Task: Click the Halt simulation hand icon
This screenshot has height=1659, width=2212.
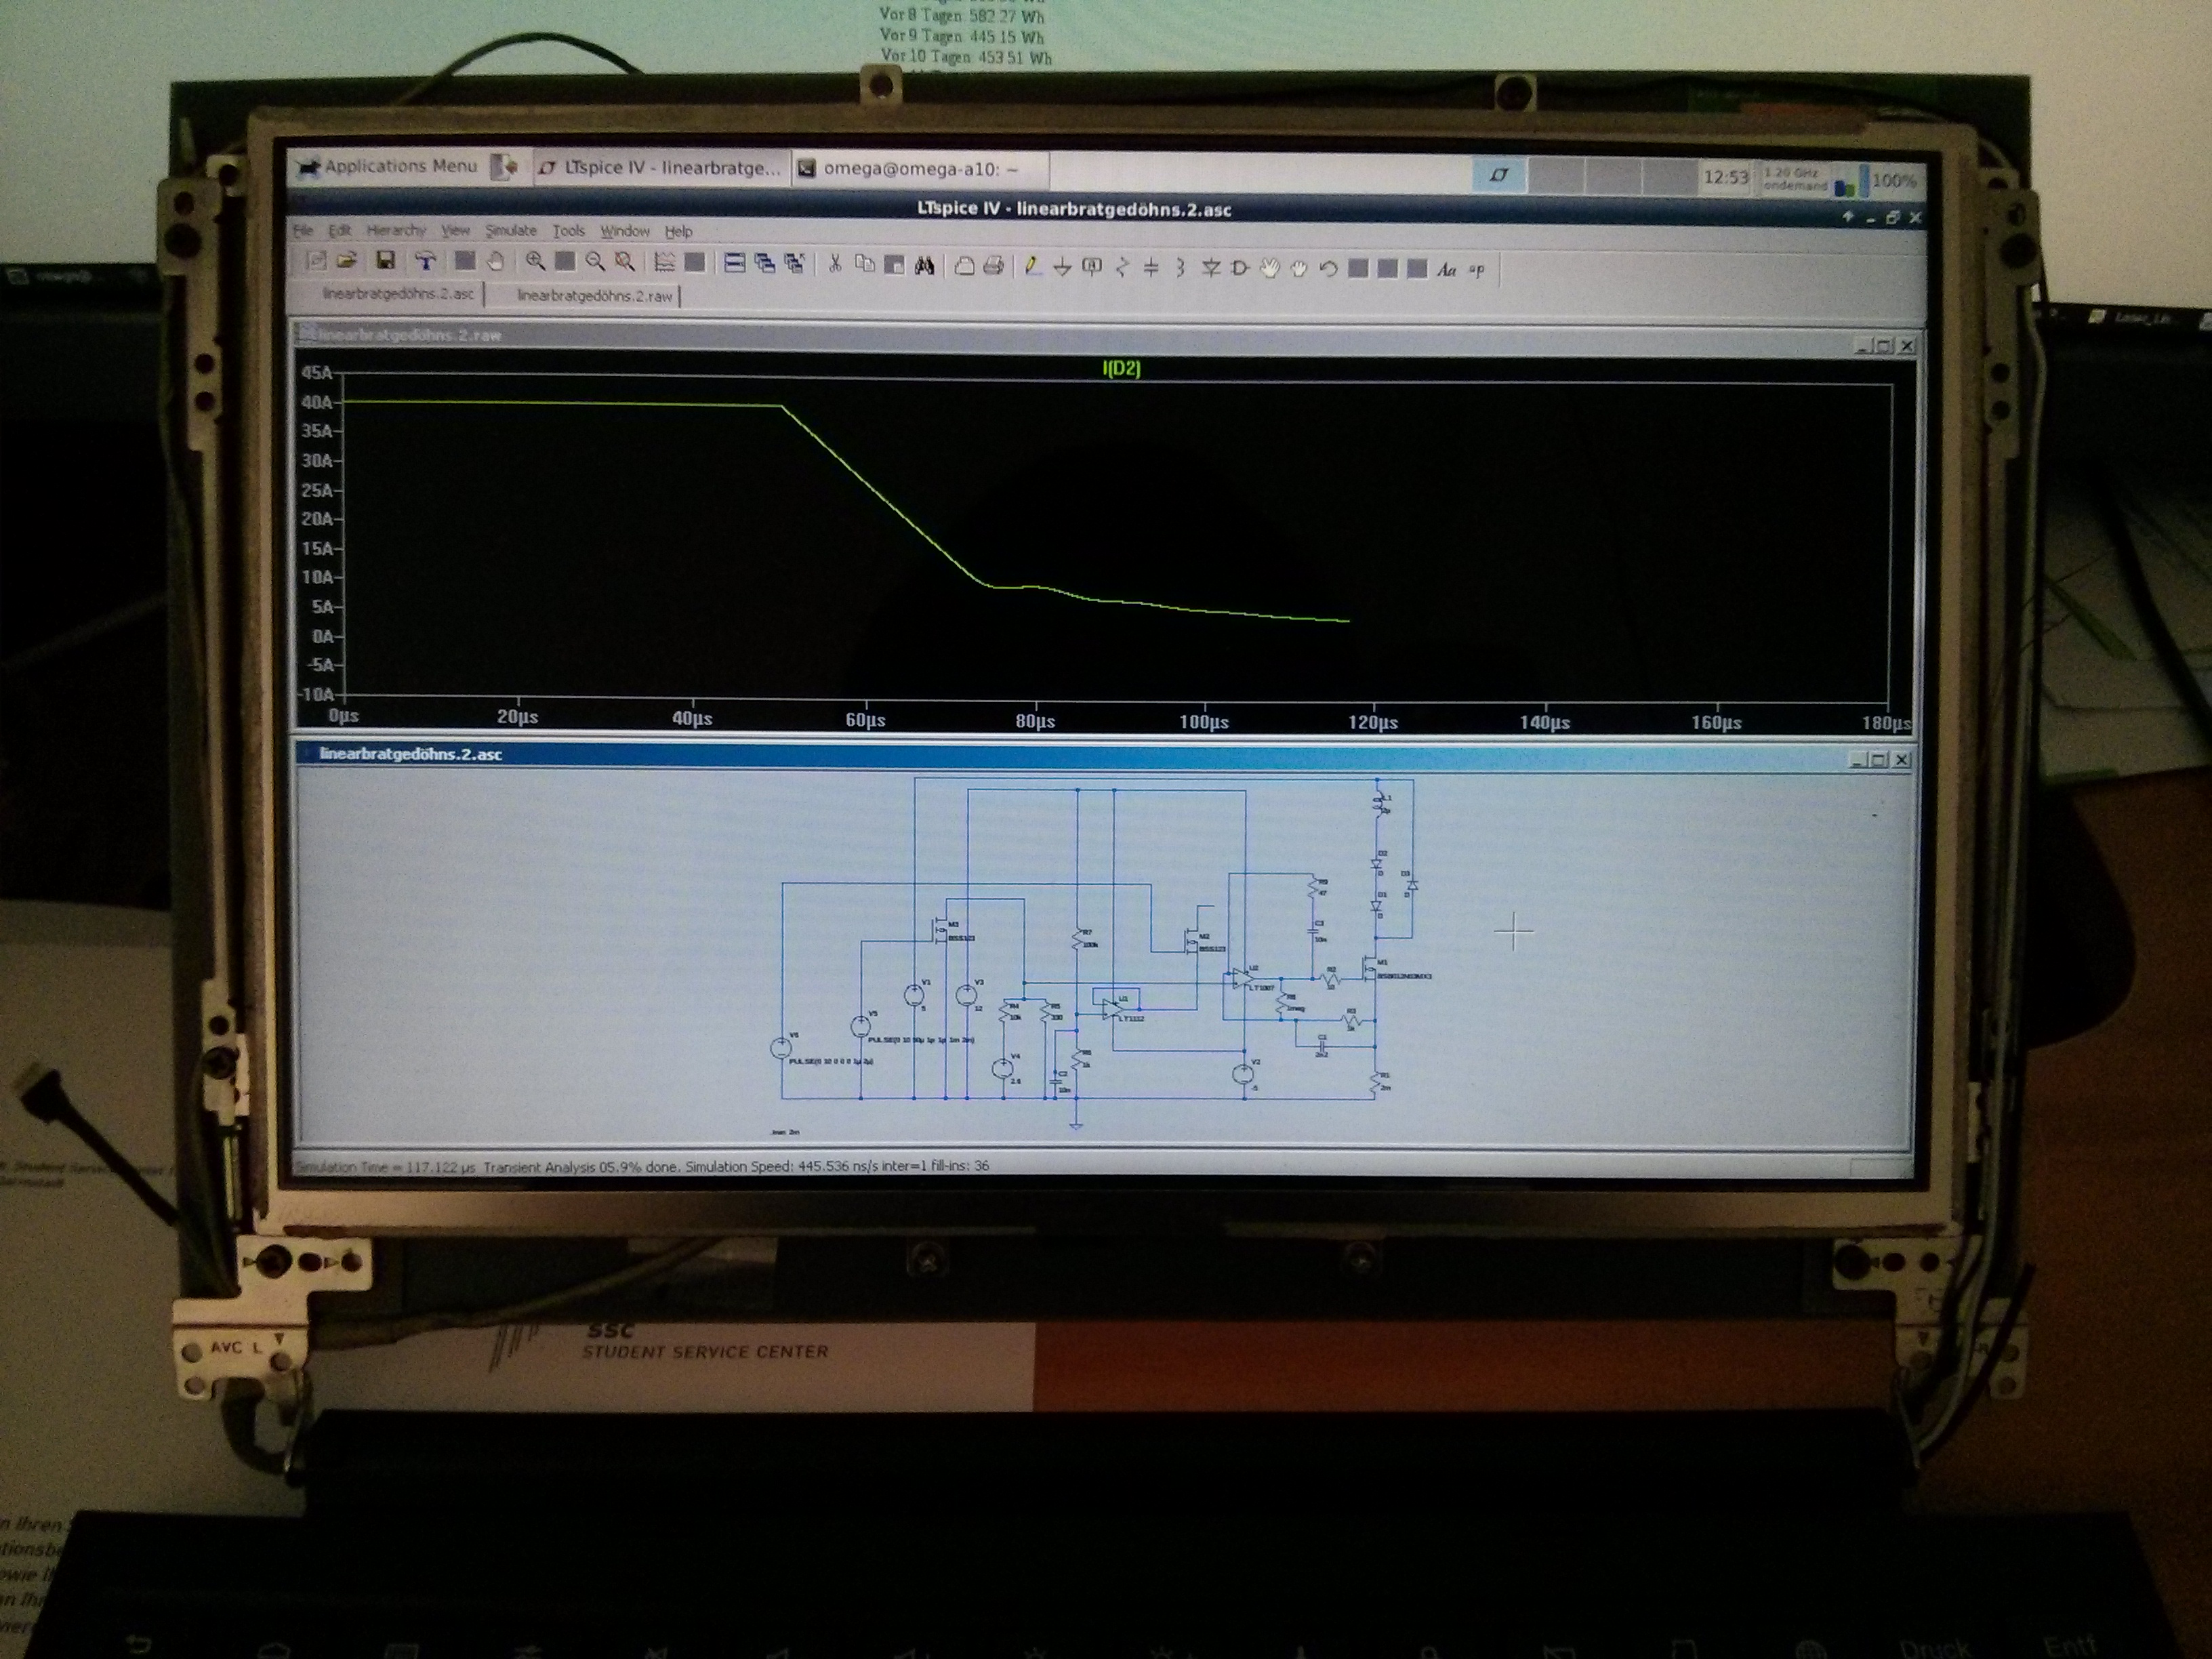Action: point(496,262)
